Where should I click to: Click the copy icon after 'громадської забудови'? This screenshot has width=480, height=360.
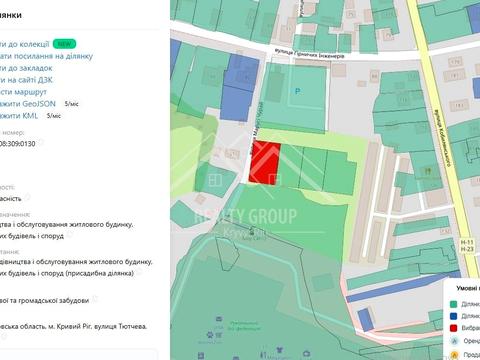tap(95, 299)
